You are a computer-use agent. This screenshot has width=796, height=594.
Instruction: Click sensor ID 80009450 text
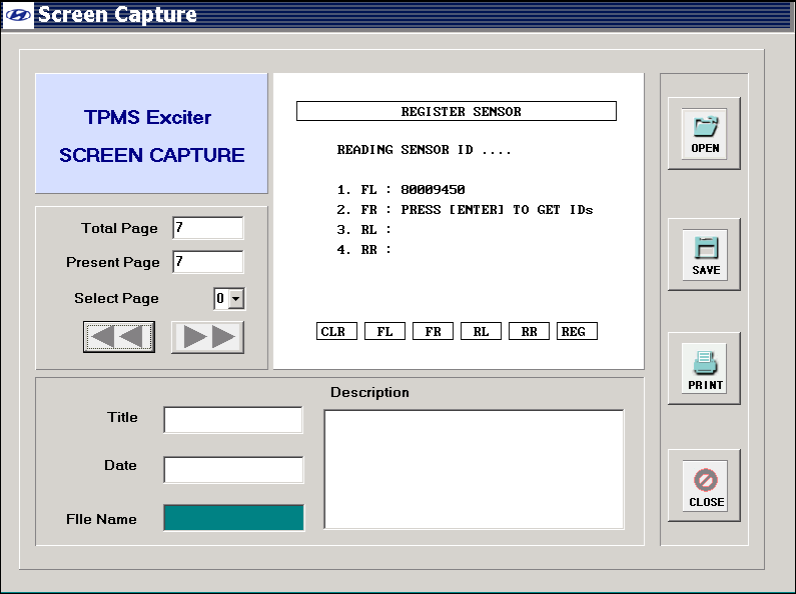tap(433, 189)
